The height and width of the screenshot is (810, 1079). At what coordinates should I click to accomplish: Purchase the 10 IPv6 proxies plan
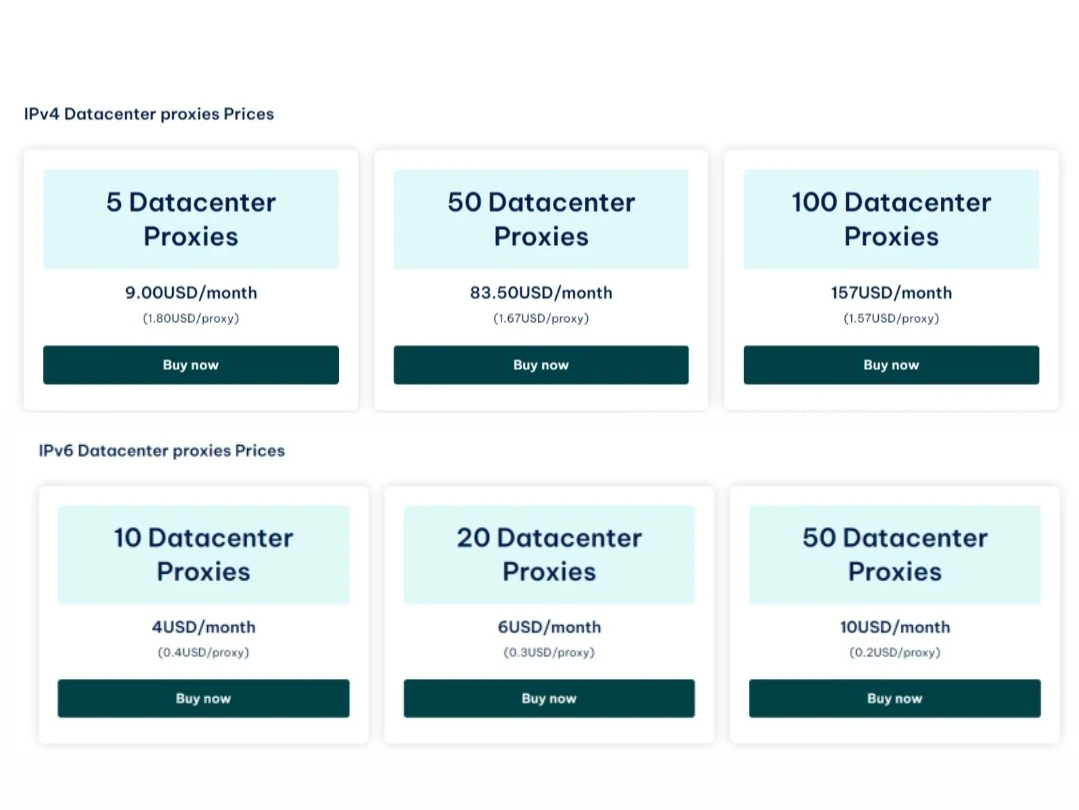coord(203,698)
